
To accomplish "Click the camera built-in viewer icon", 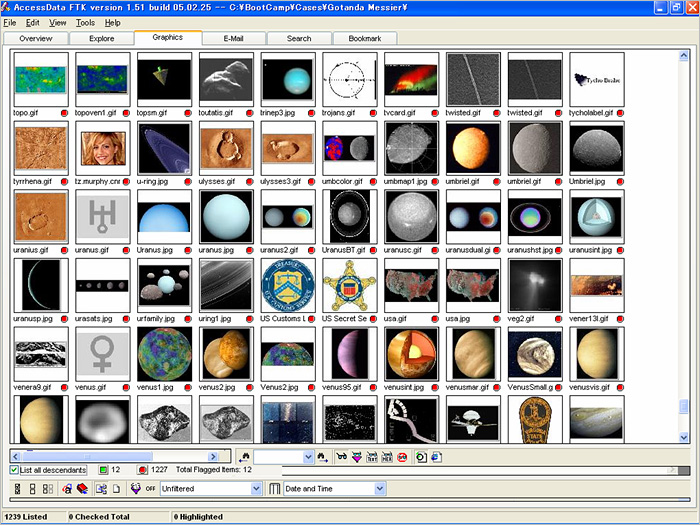I will (x=421, y=457).
